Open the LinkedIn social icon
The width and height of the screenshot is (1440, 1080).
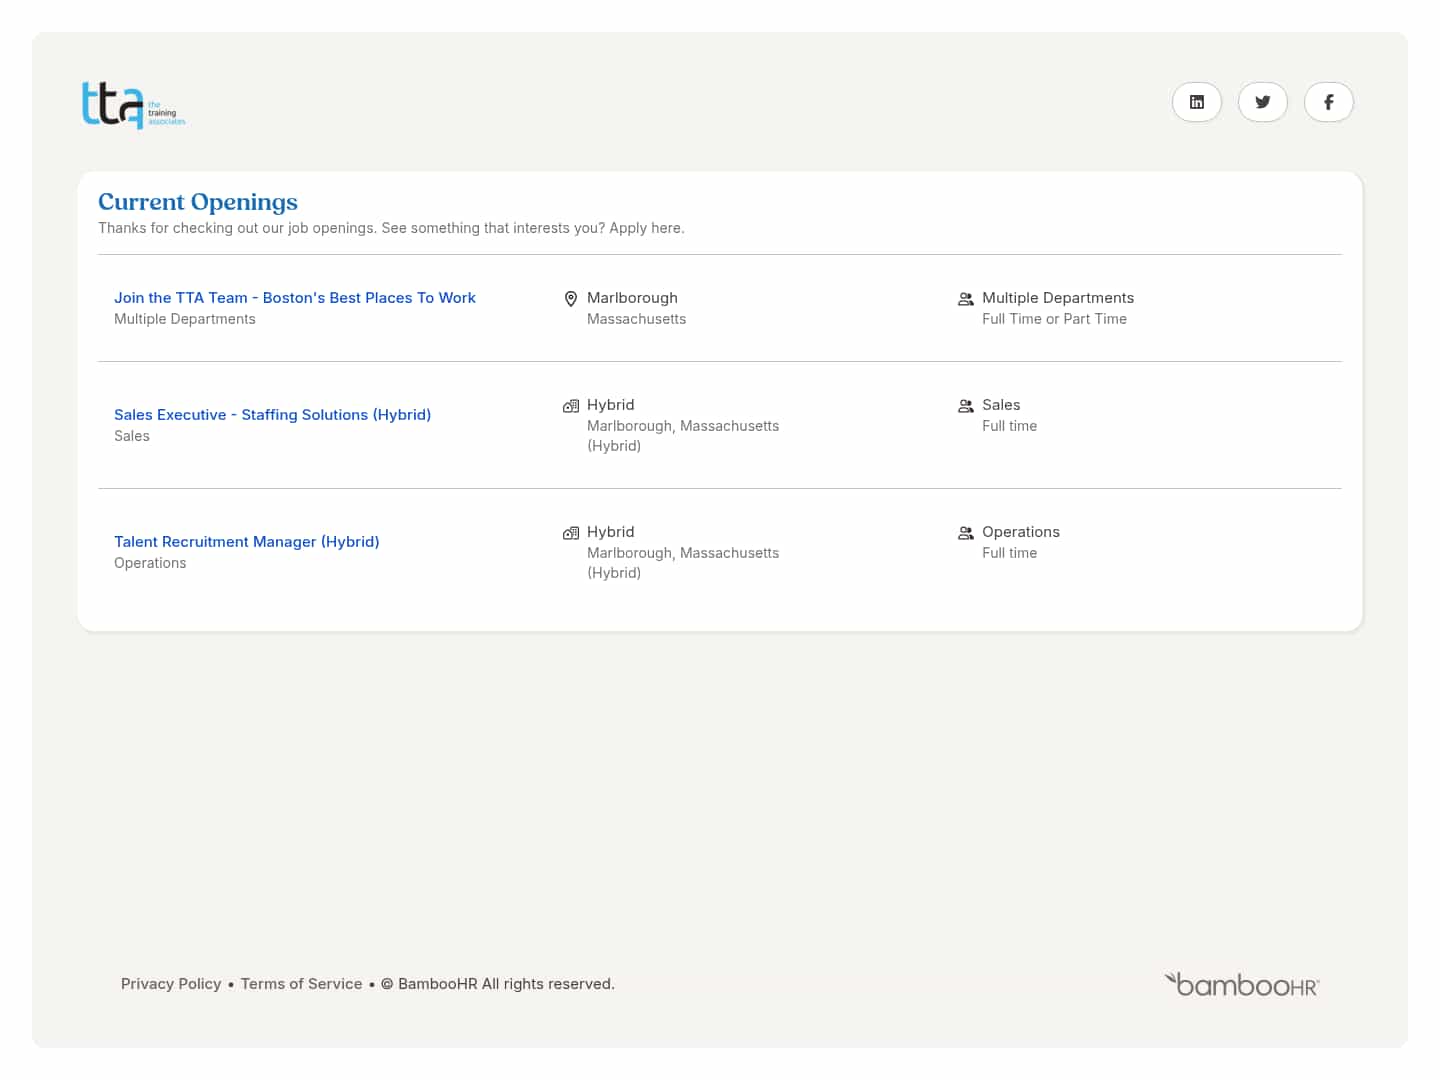[x=1197, y=102]
